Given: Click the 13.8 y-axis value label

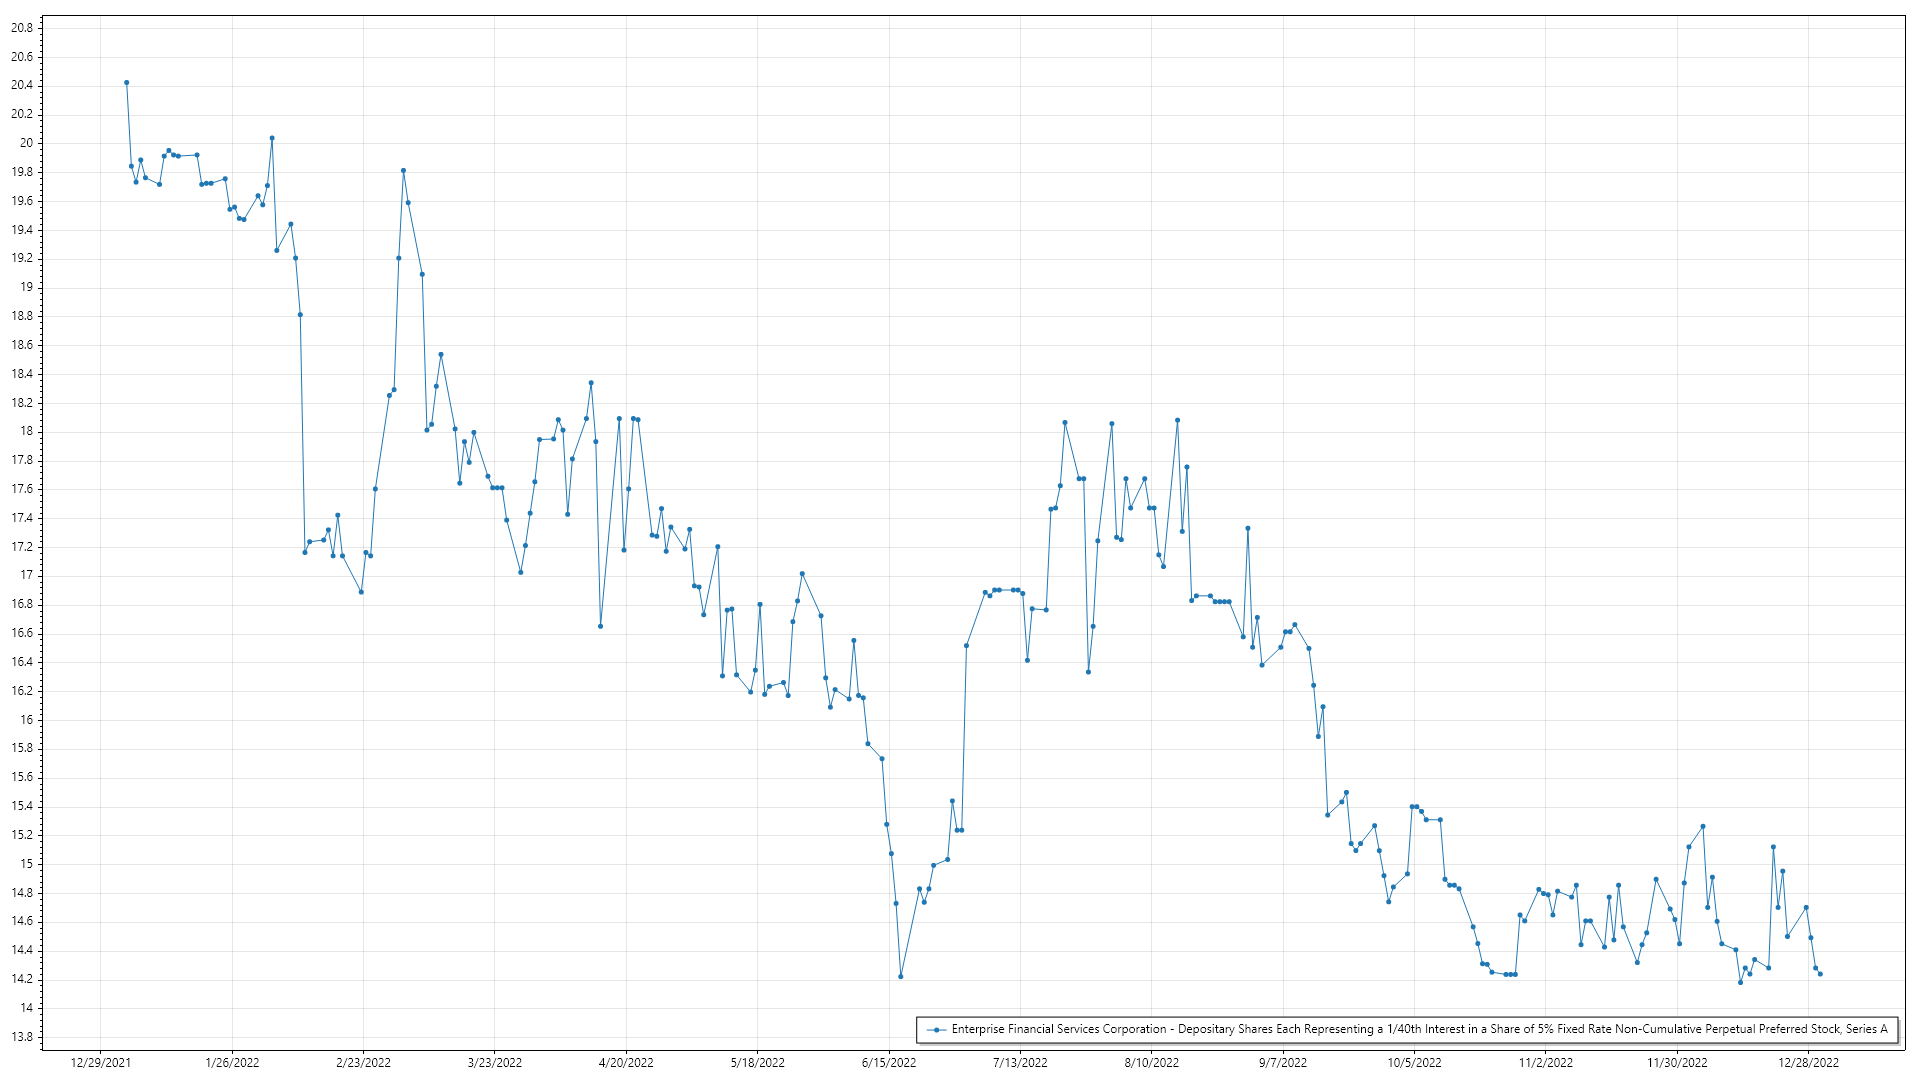Looking at the screenshot, I should pyautogui.click(x=22, y=1037).
